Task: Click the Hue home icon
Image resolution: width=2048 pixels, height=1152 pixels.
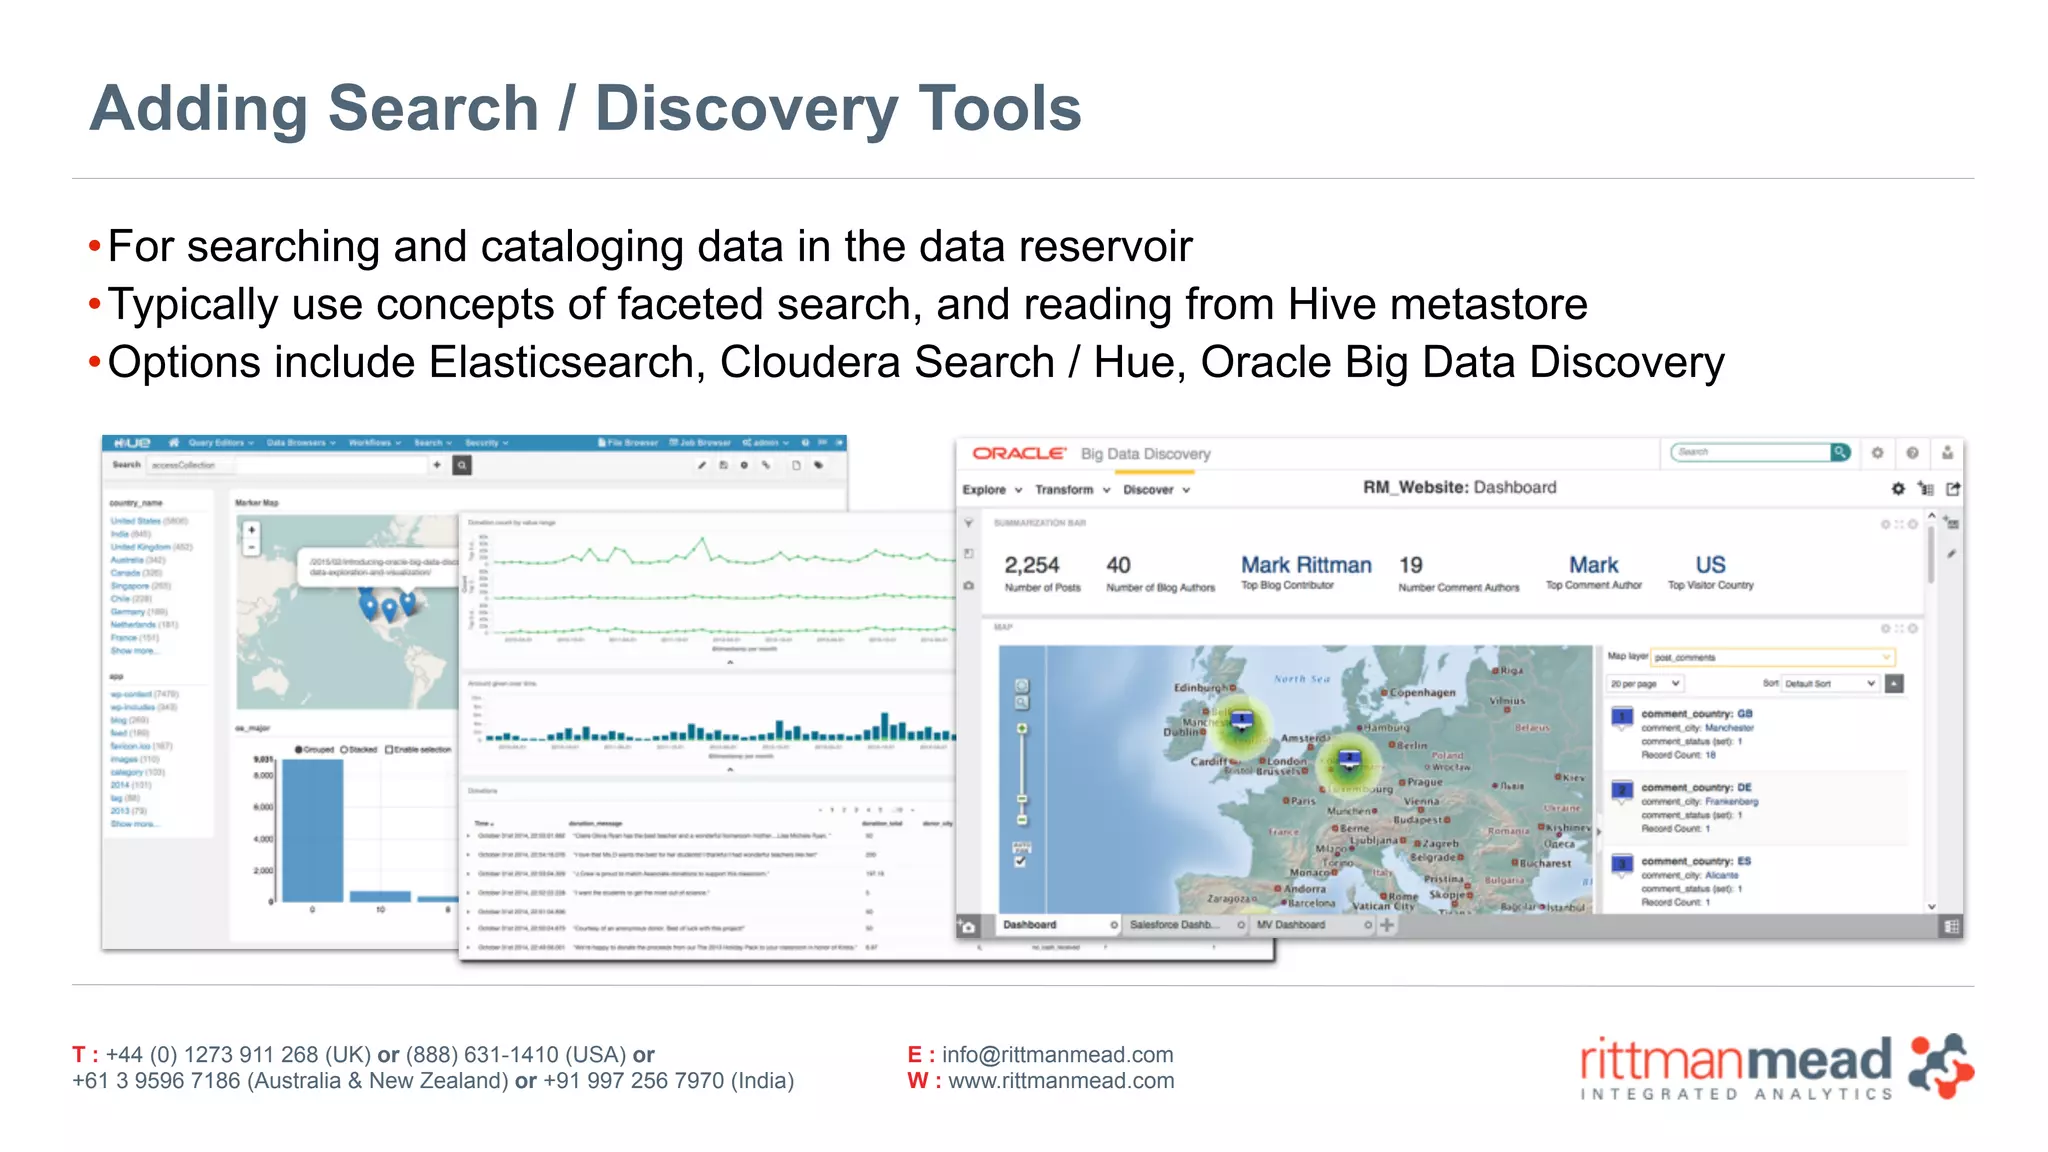Action: 174,442
